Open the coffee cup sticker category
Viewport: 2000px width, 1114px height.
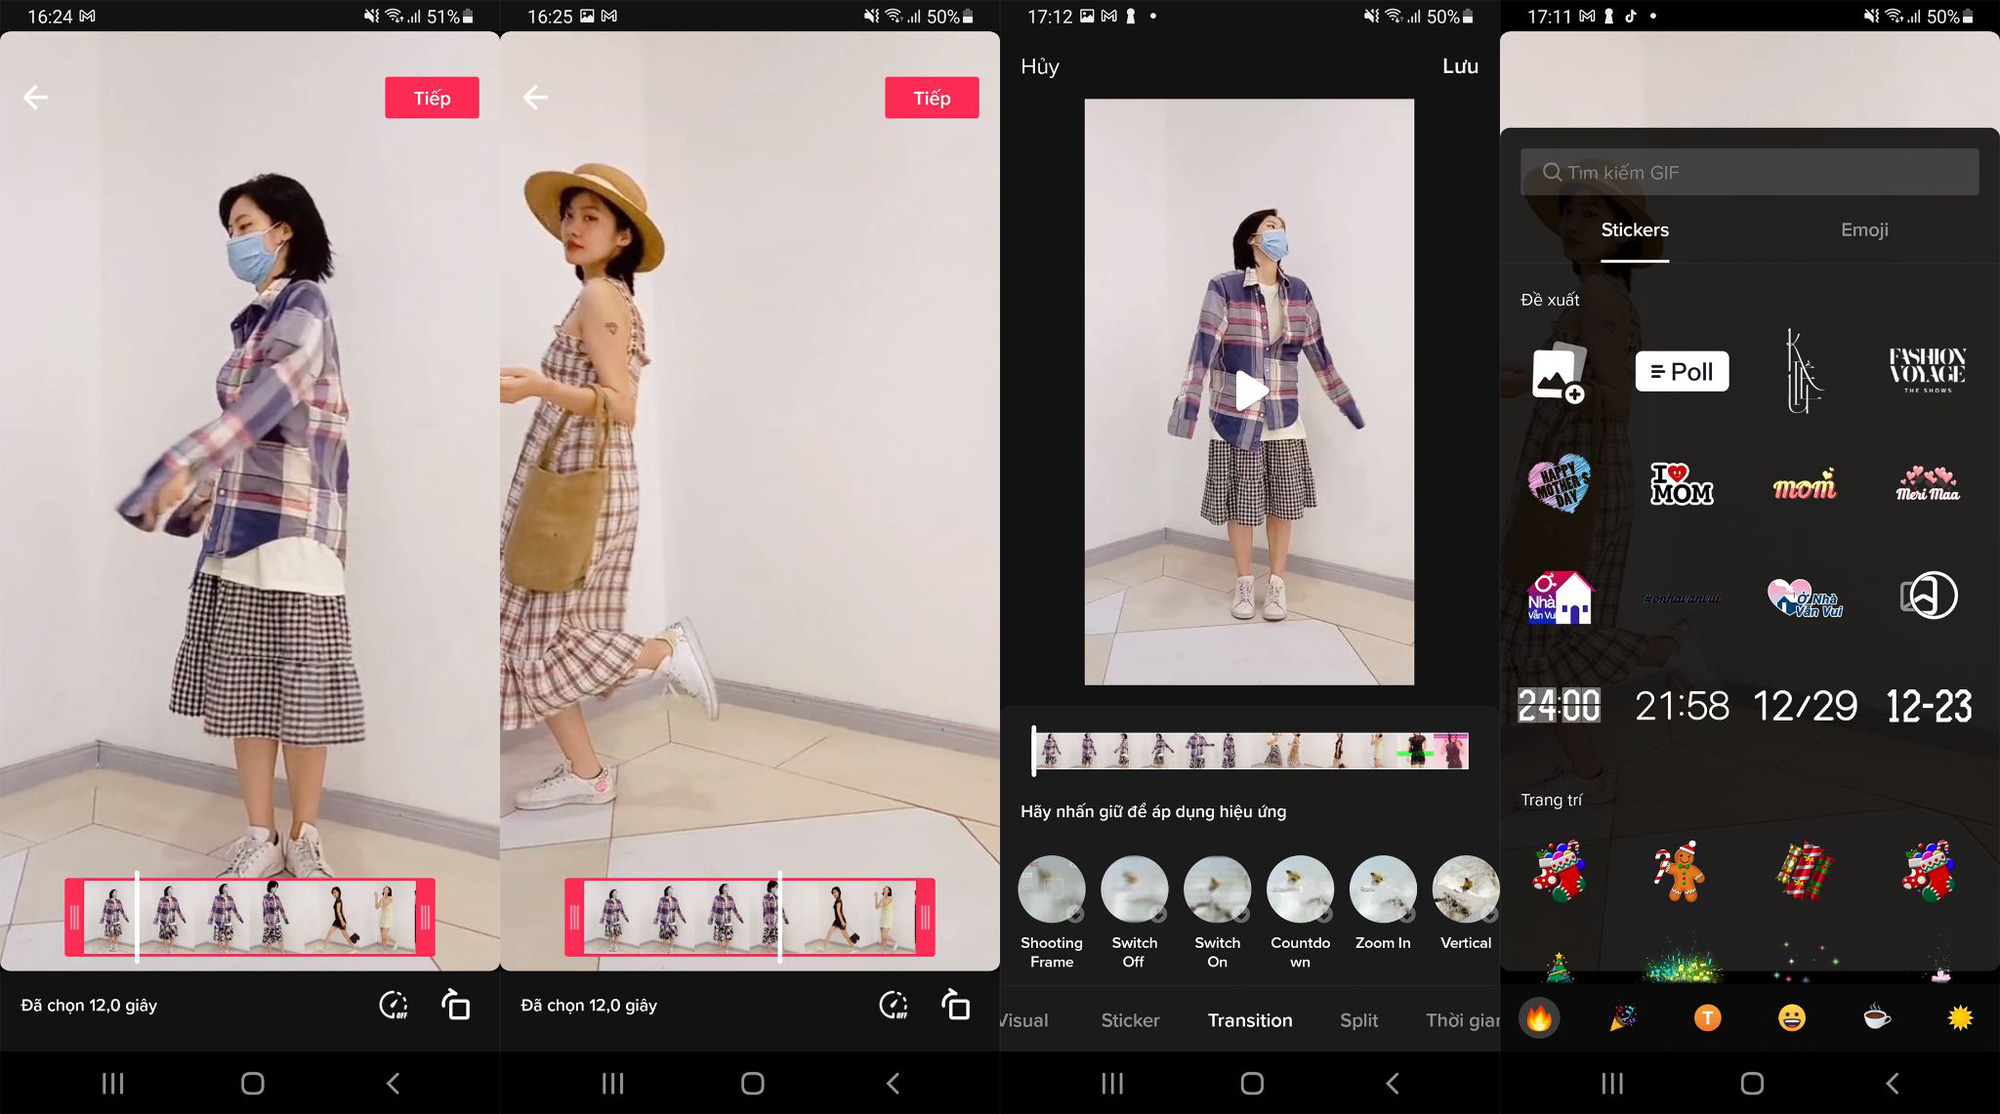pos(1877,1018)
